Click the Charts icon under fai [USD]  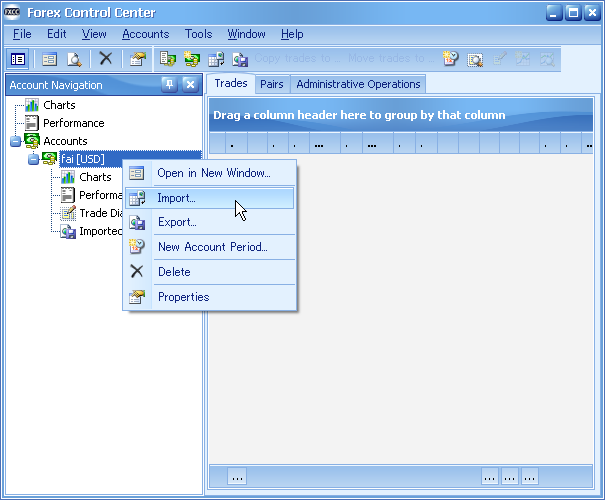click(x=68, y=177)
